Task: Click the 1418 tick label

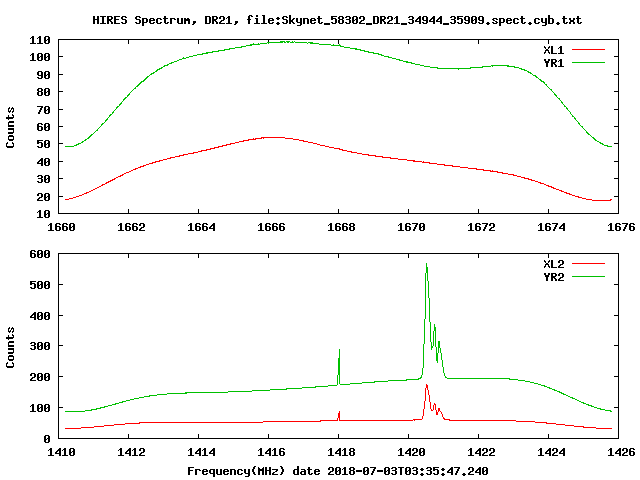Action: click(341, 452)
